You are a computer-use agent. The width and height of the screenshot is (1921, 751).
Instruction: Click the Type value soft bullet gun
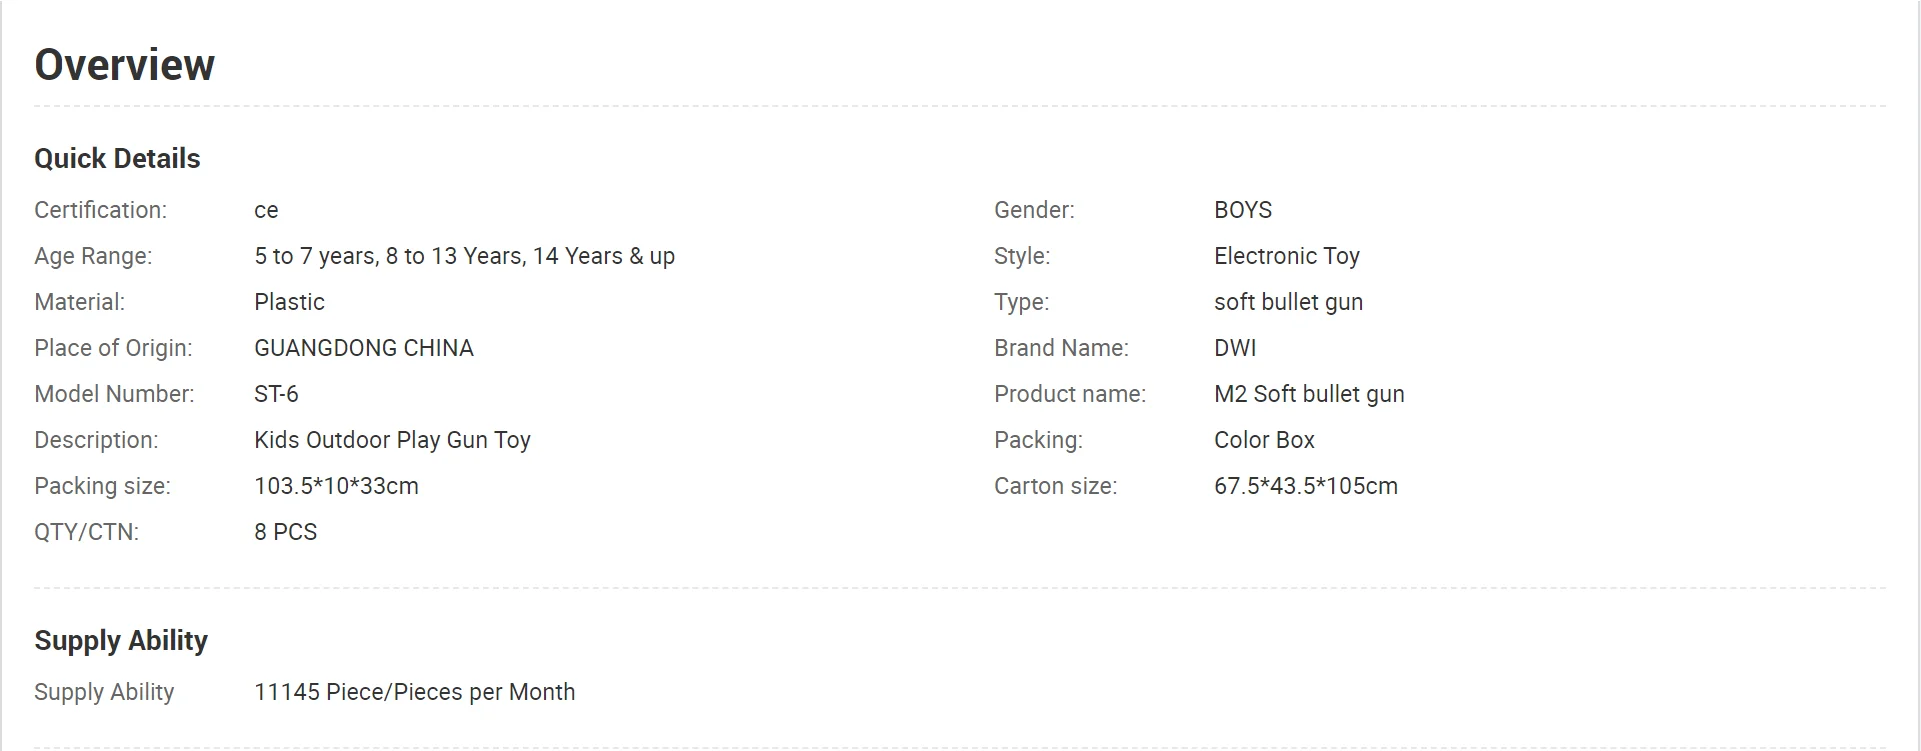pos(1289,302)
